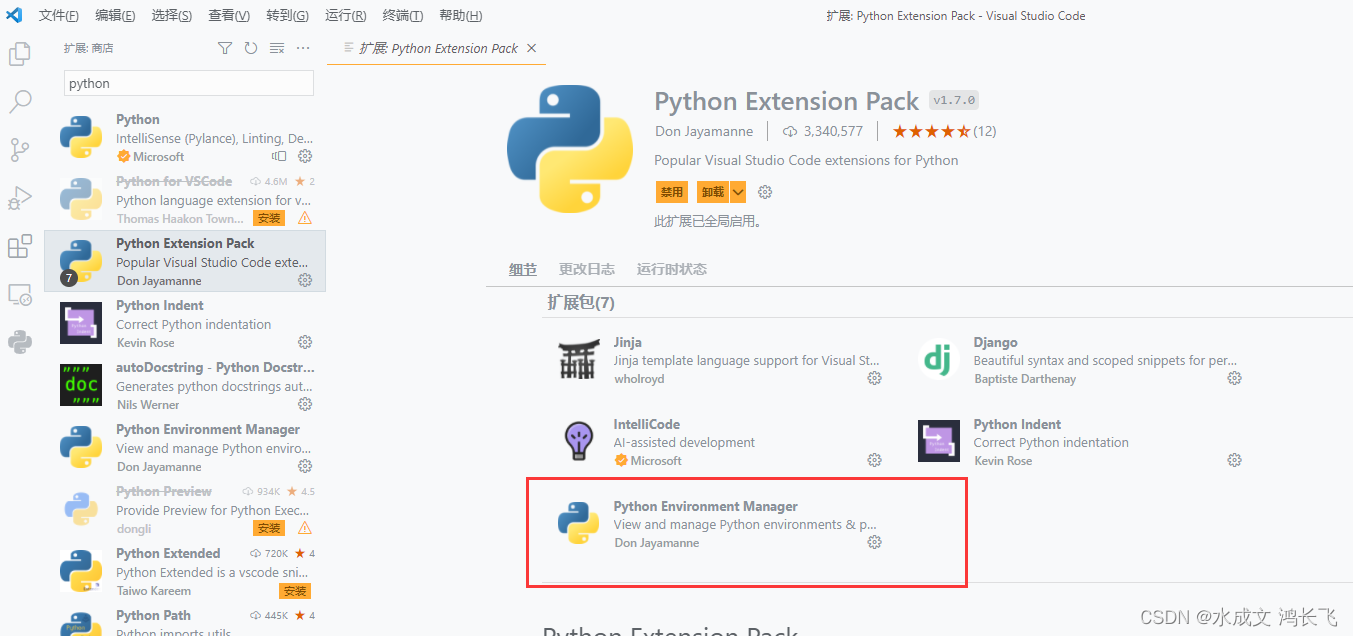Install Python Preview extension
Image resolution: width=1353 pixels, height=636 pixels.
coord(269,528)
